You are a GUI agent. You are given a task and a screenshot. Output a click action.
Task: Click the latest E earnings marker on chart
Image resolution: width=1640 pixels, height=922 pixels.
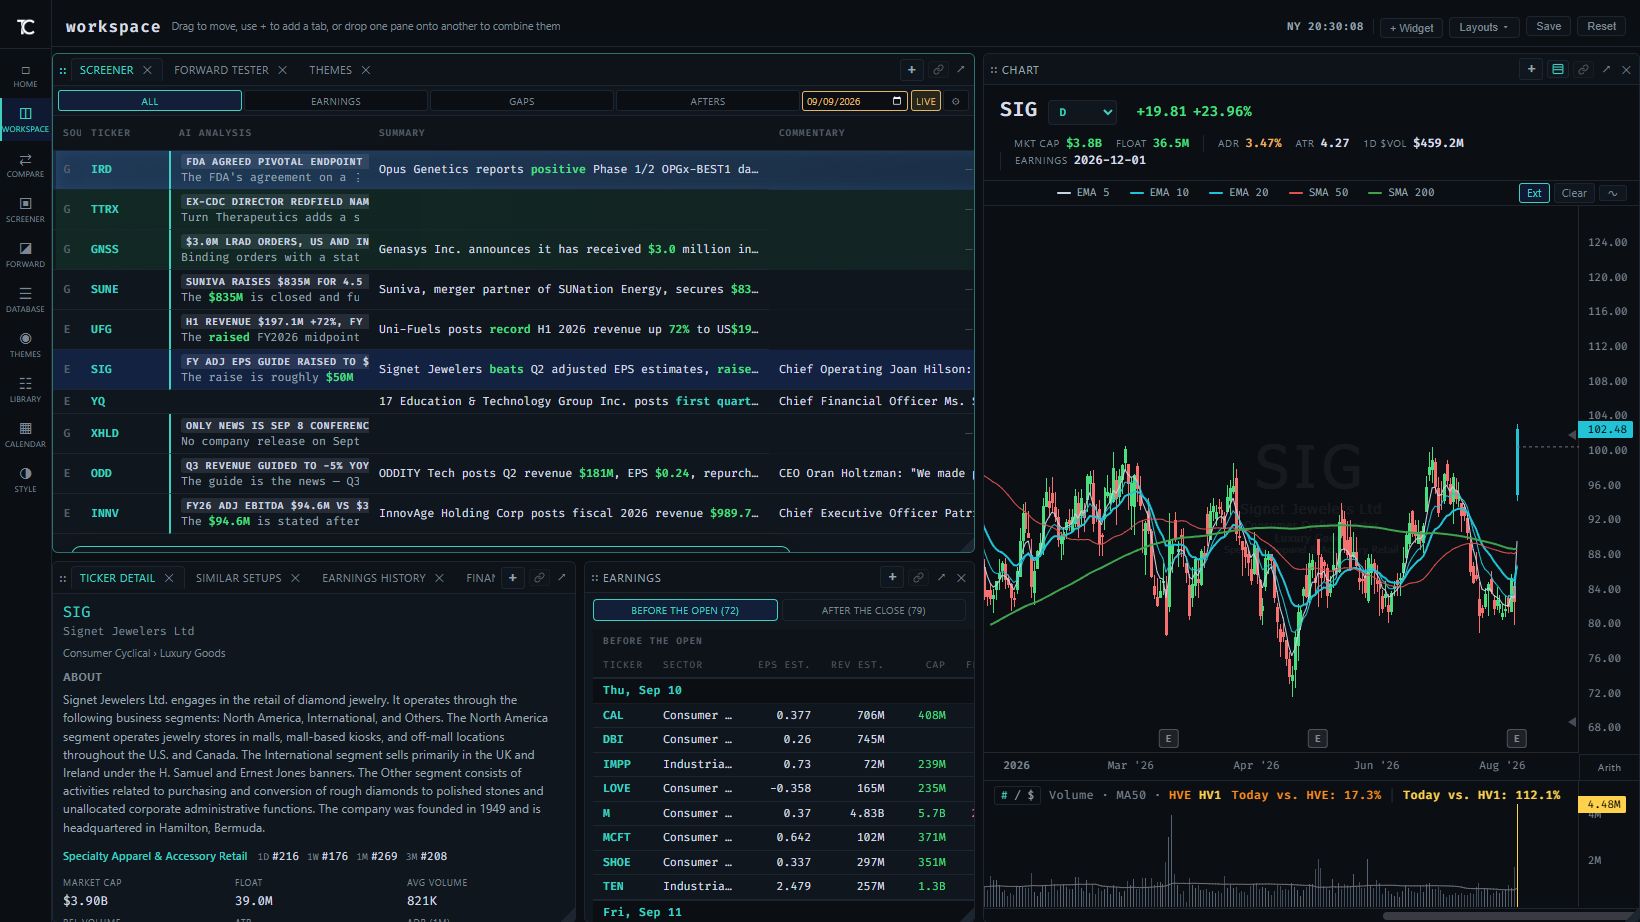coord(1516,738)
